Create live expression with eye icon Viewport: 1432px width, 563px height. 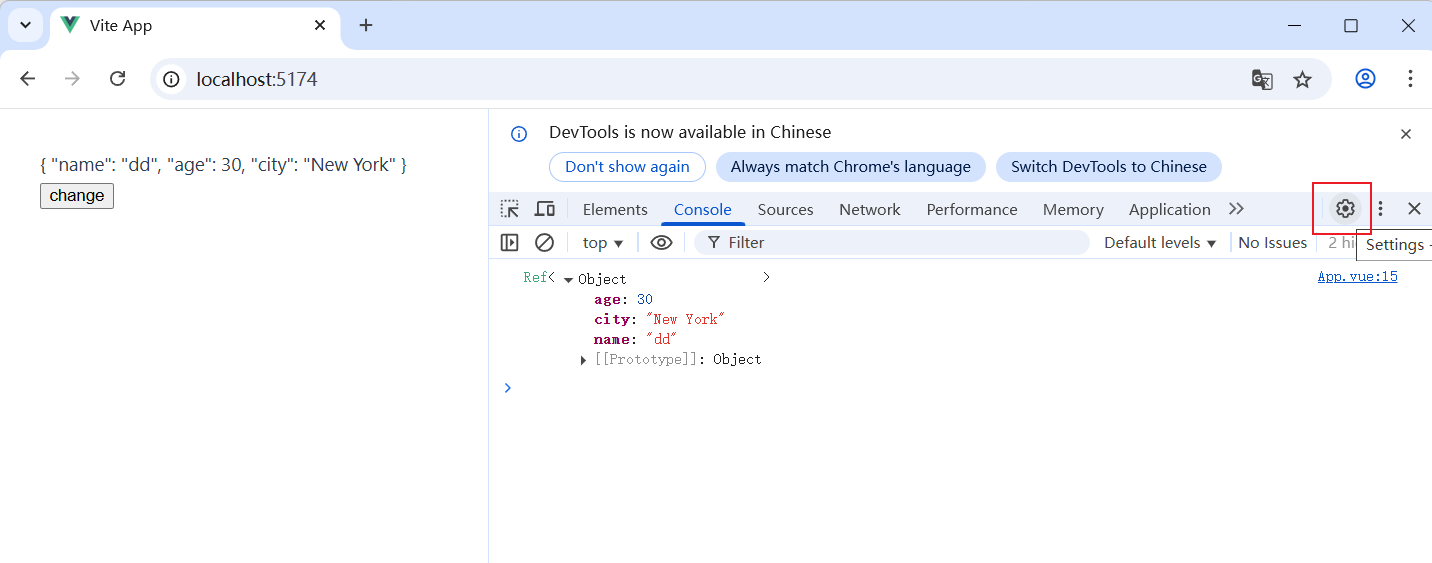(661, 242)
